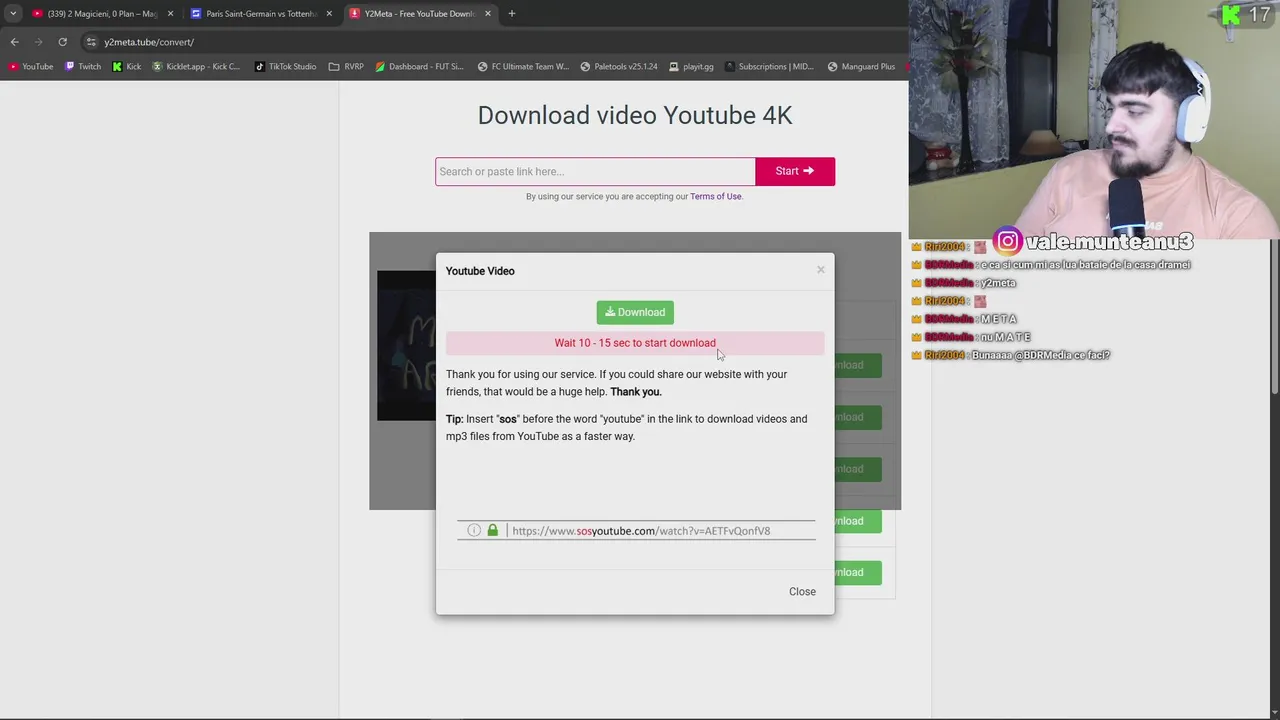
Task: View site information icon in address bar
Action: [x=91, y=42]
